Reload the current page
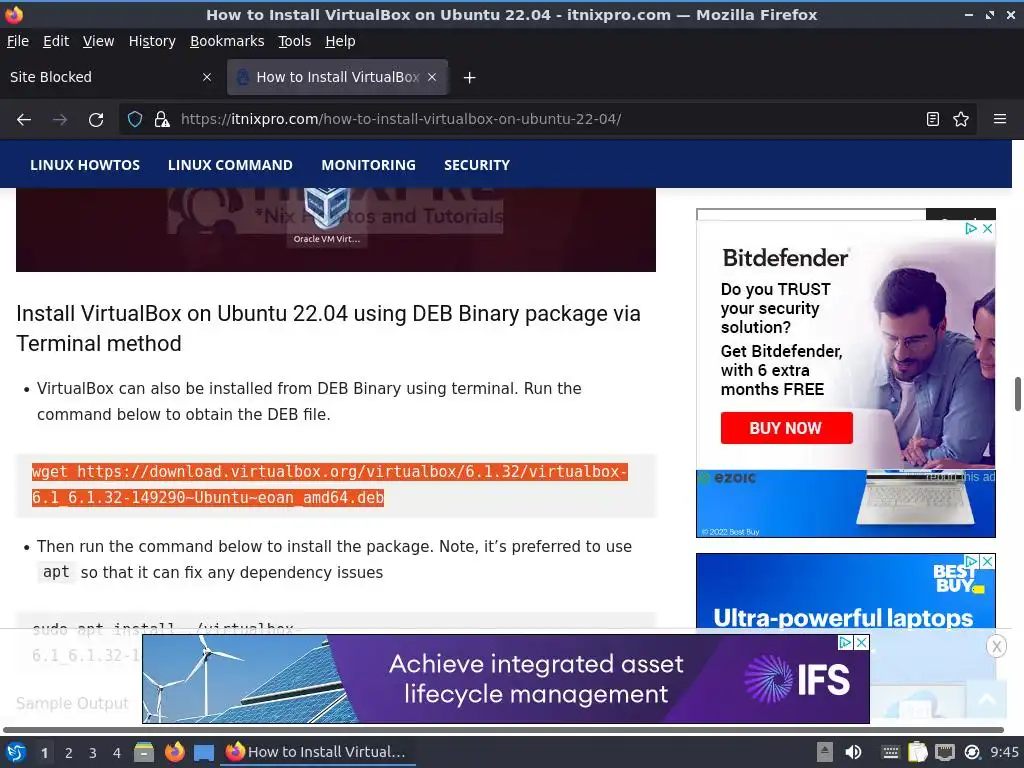Viewport: 1024px width, 768px height. click(x=96, y=120)
